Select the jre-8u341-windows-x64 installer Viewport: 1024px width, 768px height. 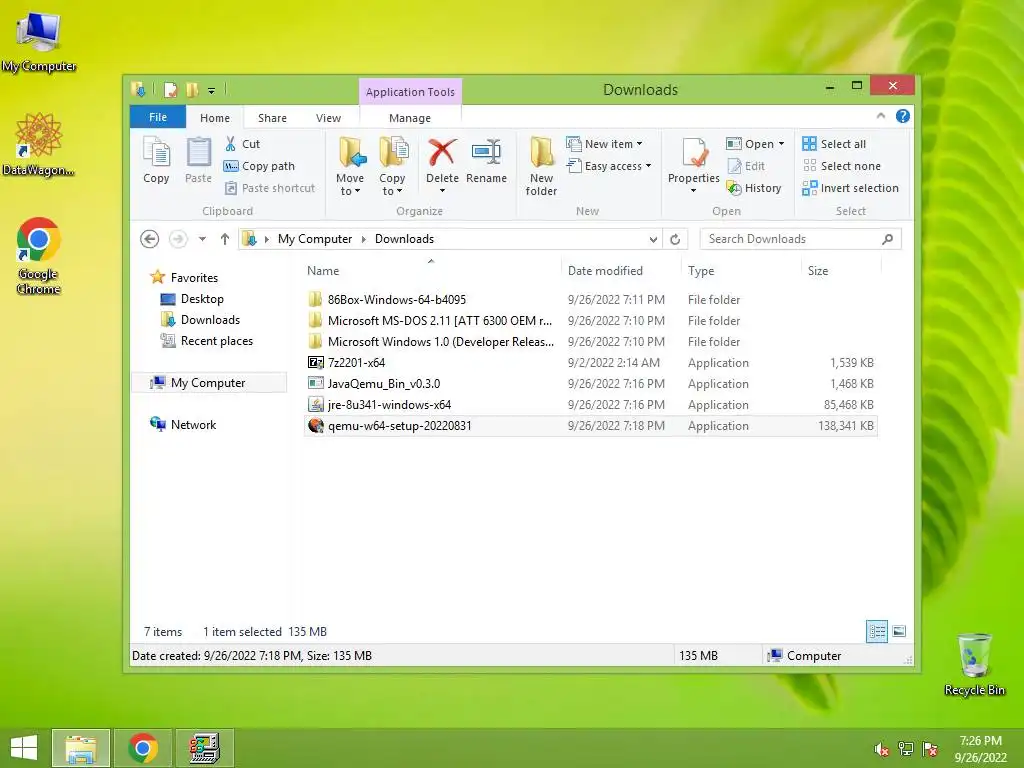pyautogui.click(x=590, y=404)
